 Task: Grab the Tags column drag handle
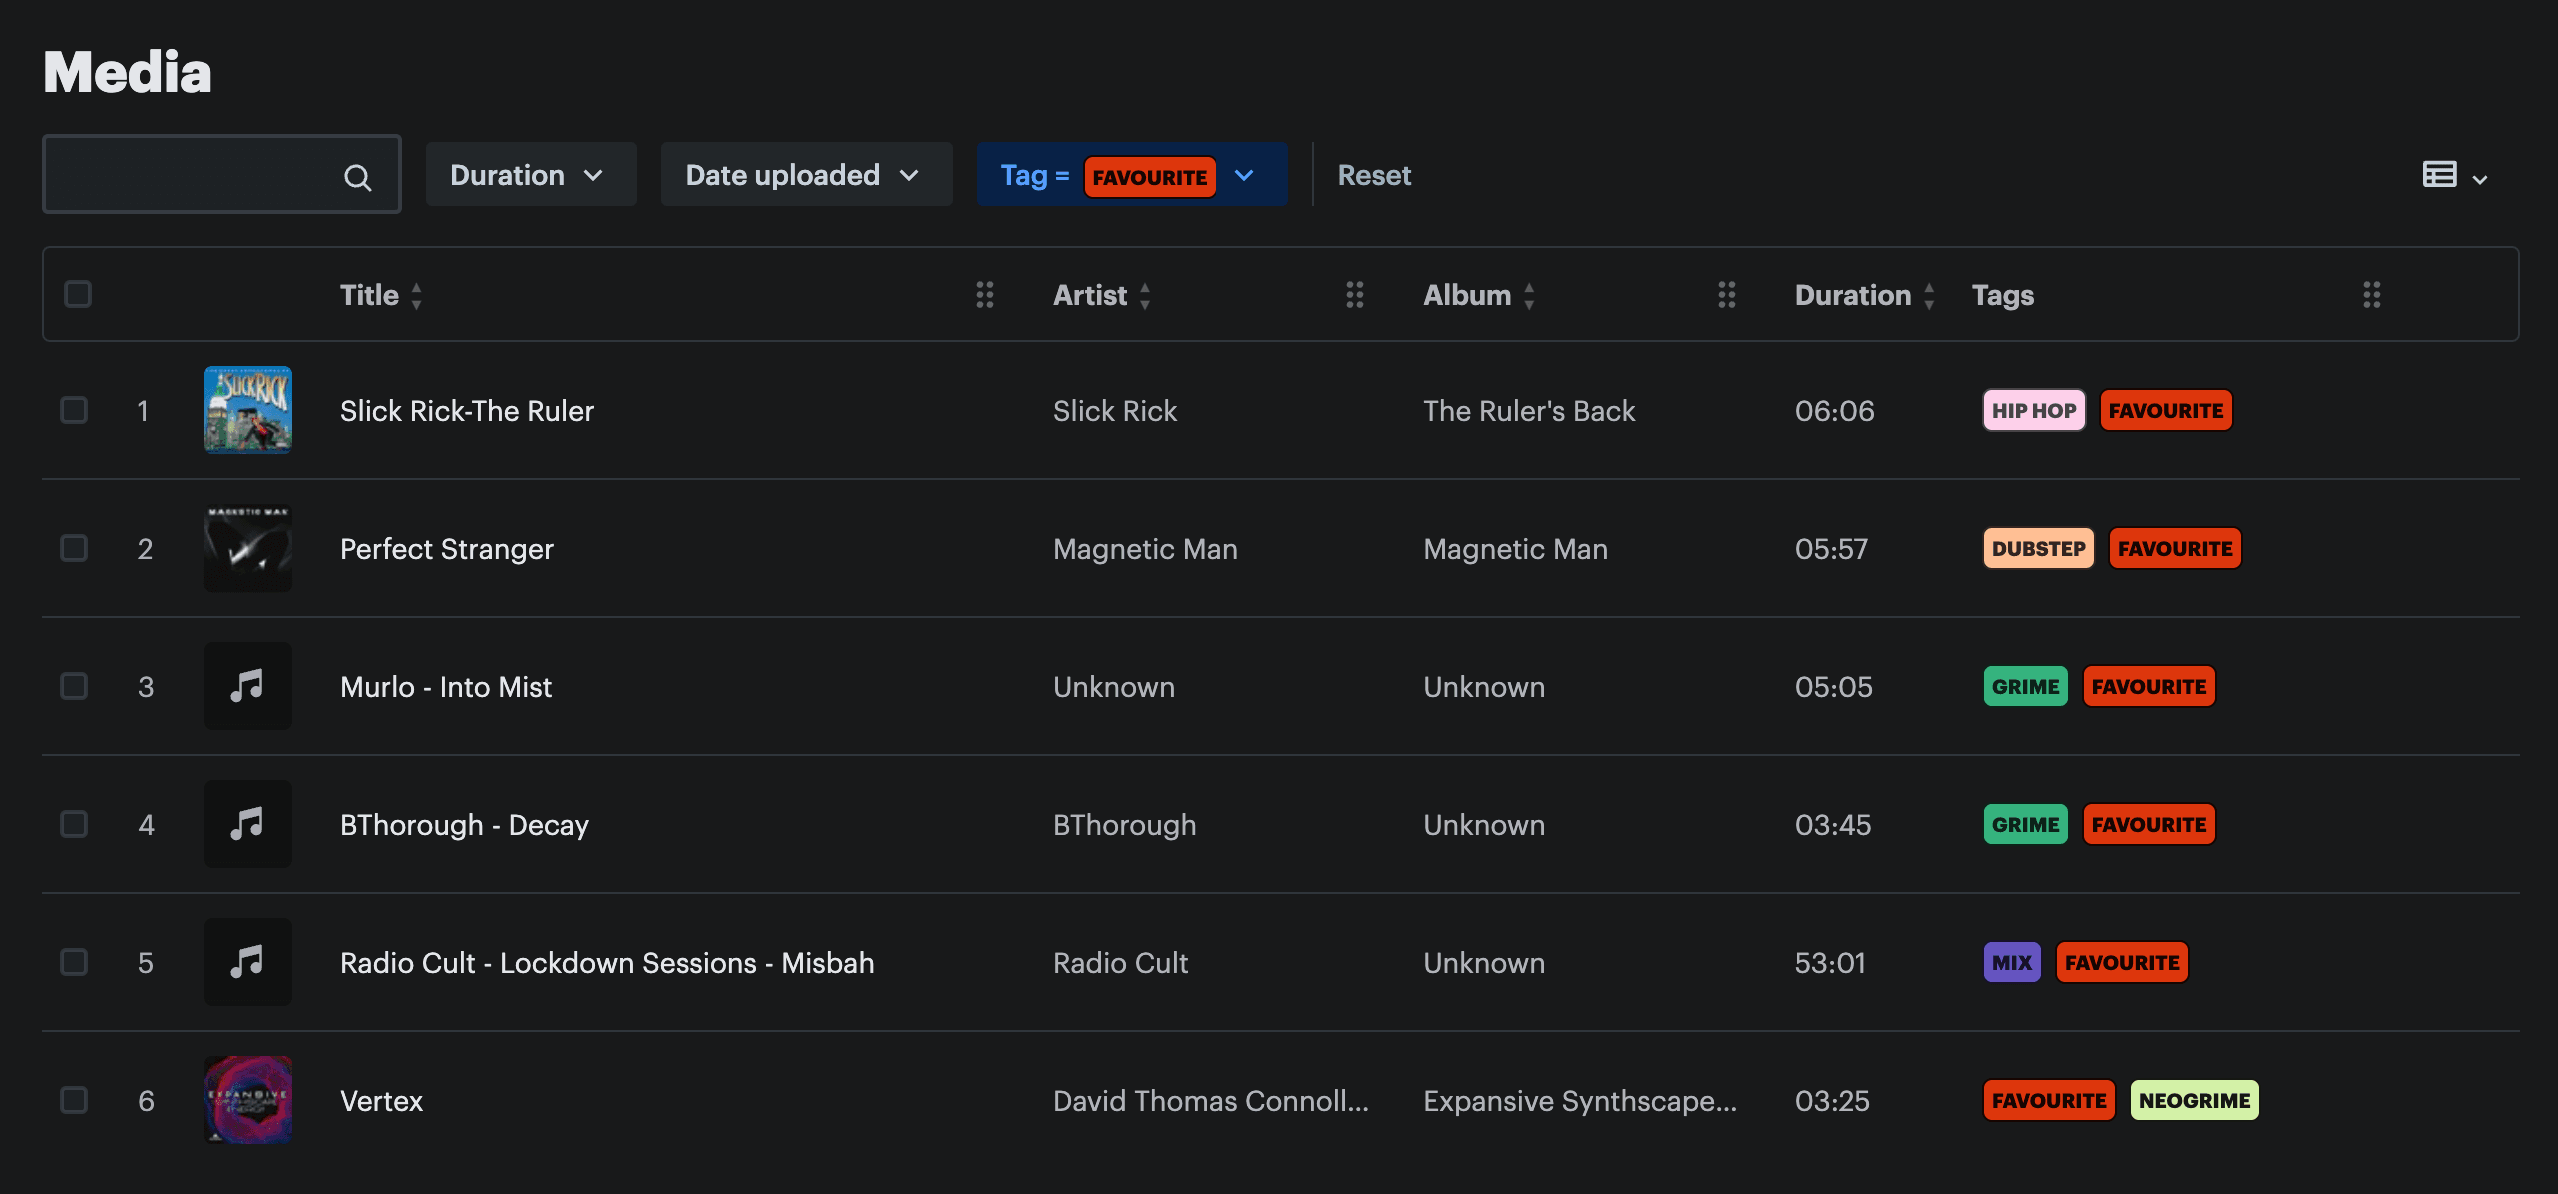(2371, 295)
